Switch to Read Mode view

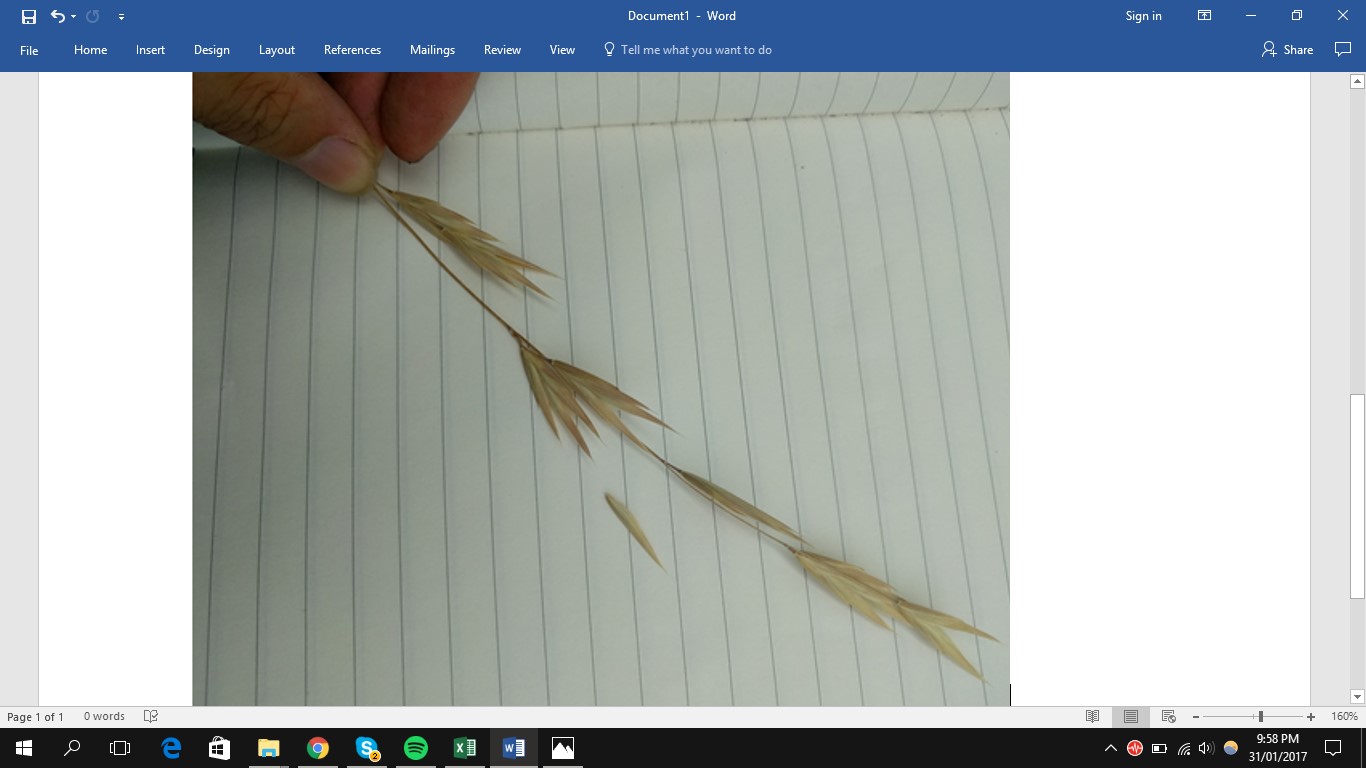(1092, 716)
